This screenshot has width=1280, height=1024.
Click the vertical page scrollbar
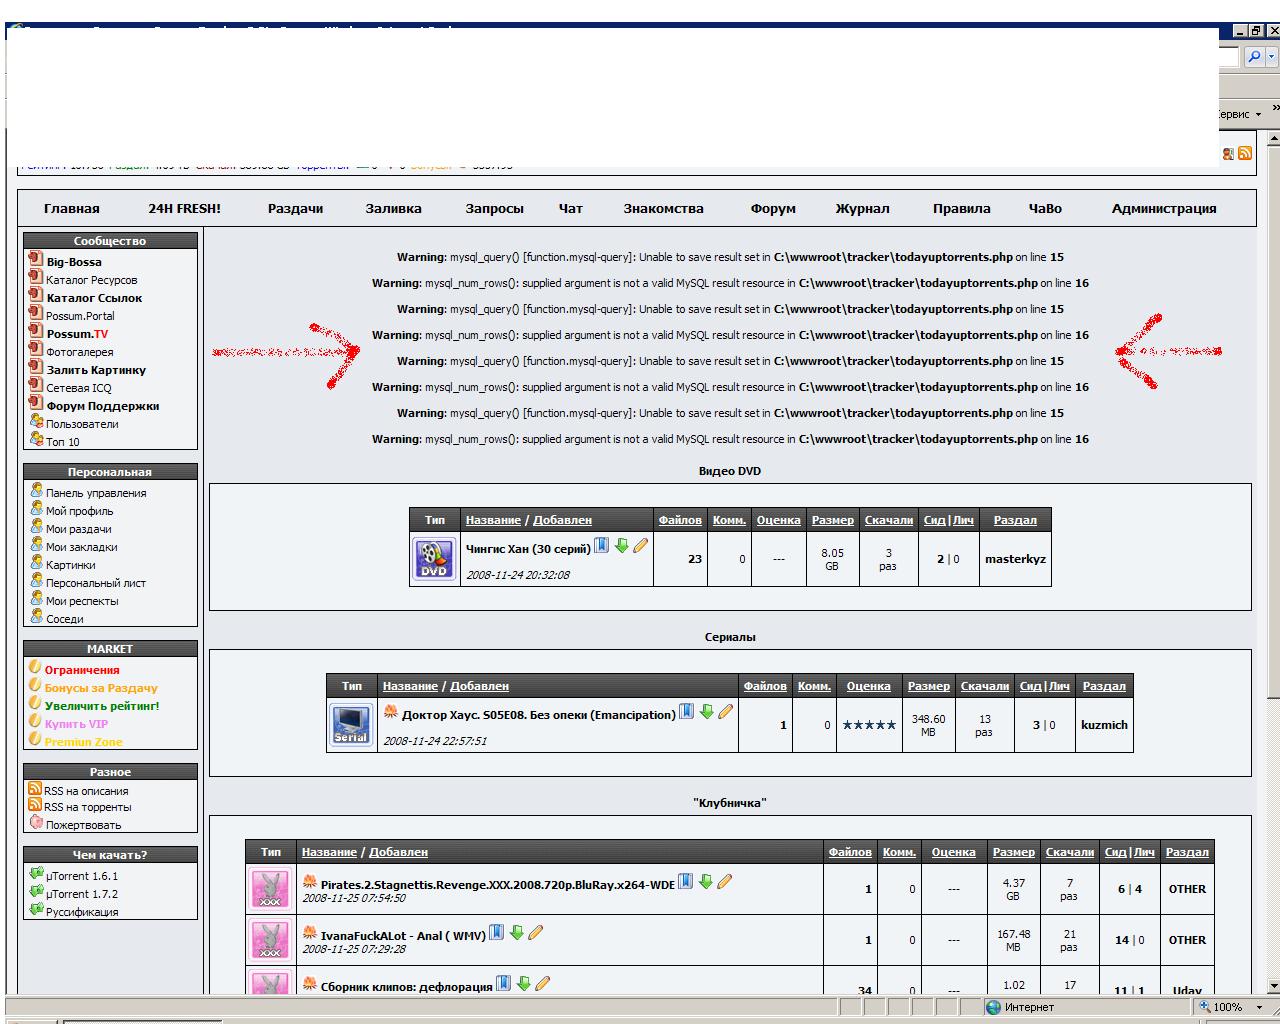1273,560
